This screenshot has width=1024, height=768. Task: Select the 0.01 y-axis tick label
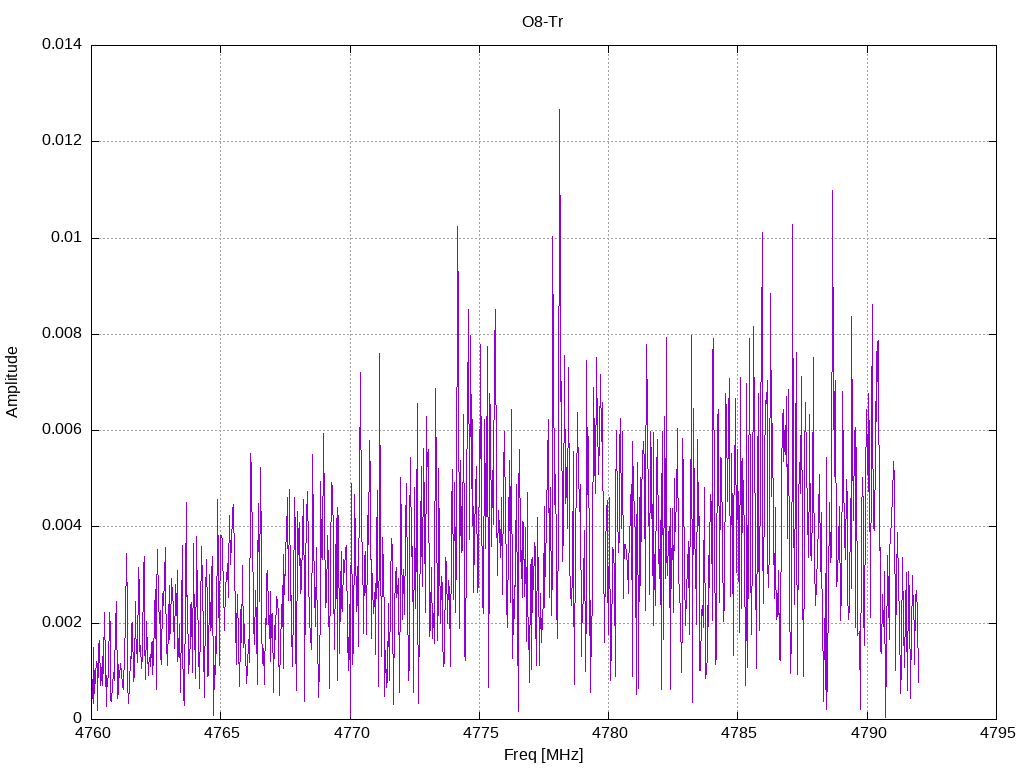67,237
